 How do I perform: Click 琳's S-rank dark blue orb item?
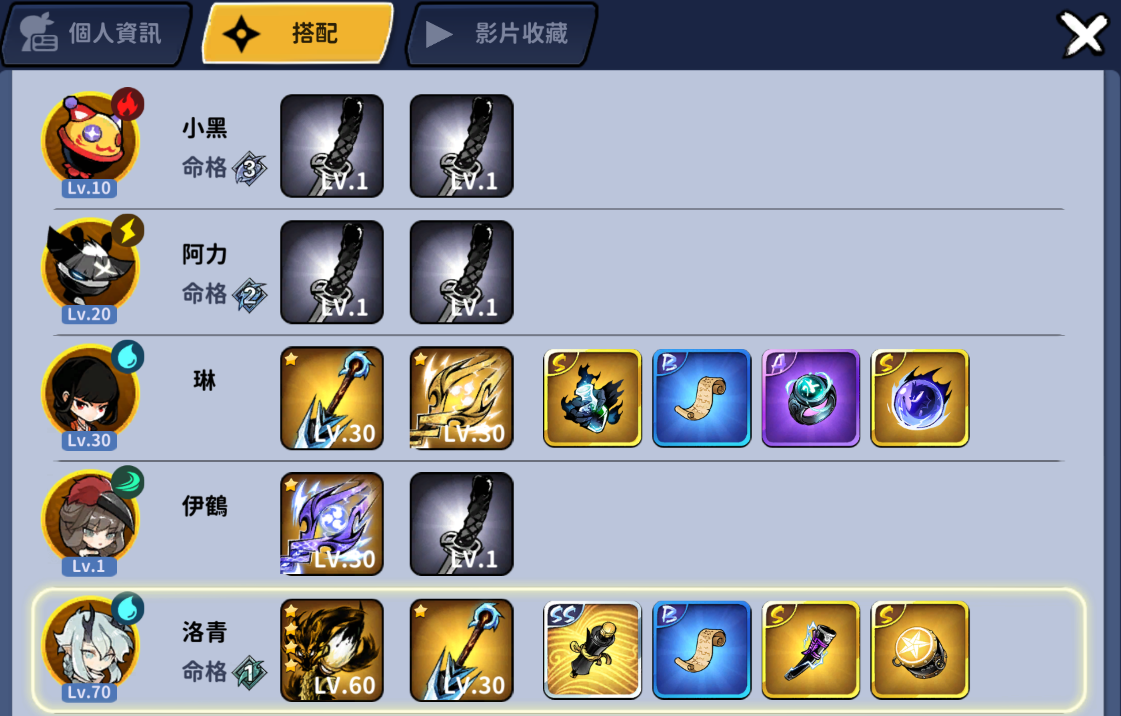[920, 398]
